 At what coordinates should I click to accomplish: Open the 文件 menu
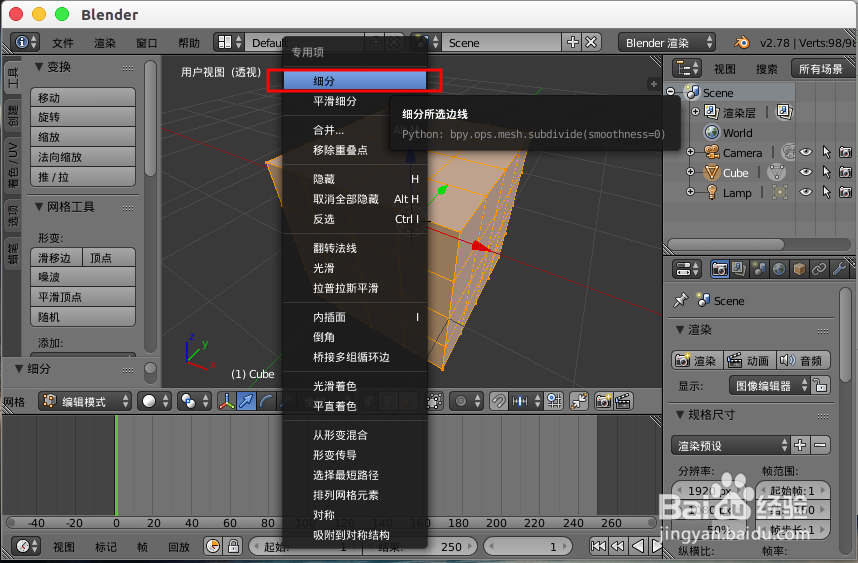63,43
